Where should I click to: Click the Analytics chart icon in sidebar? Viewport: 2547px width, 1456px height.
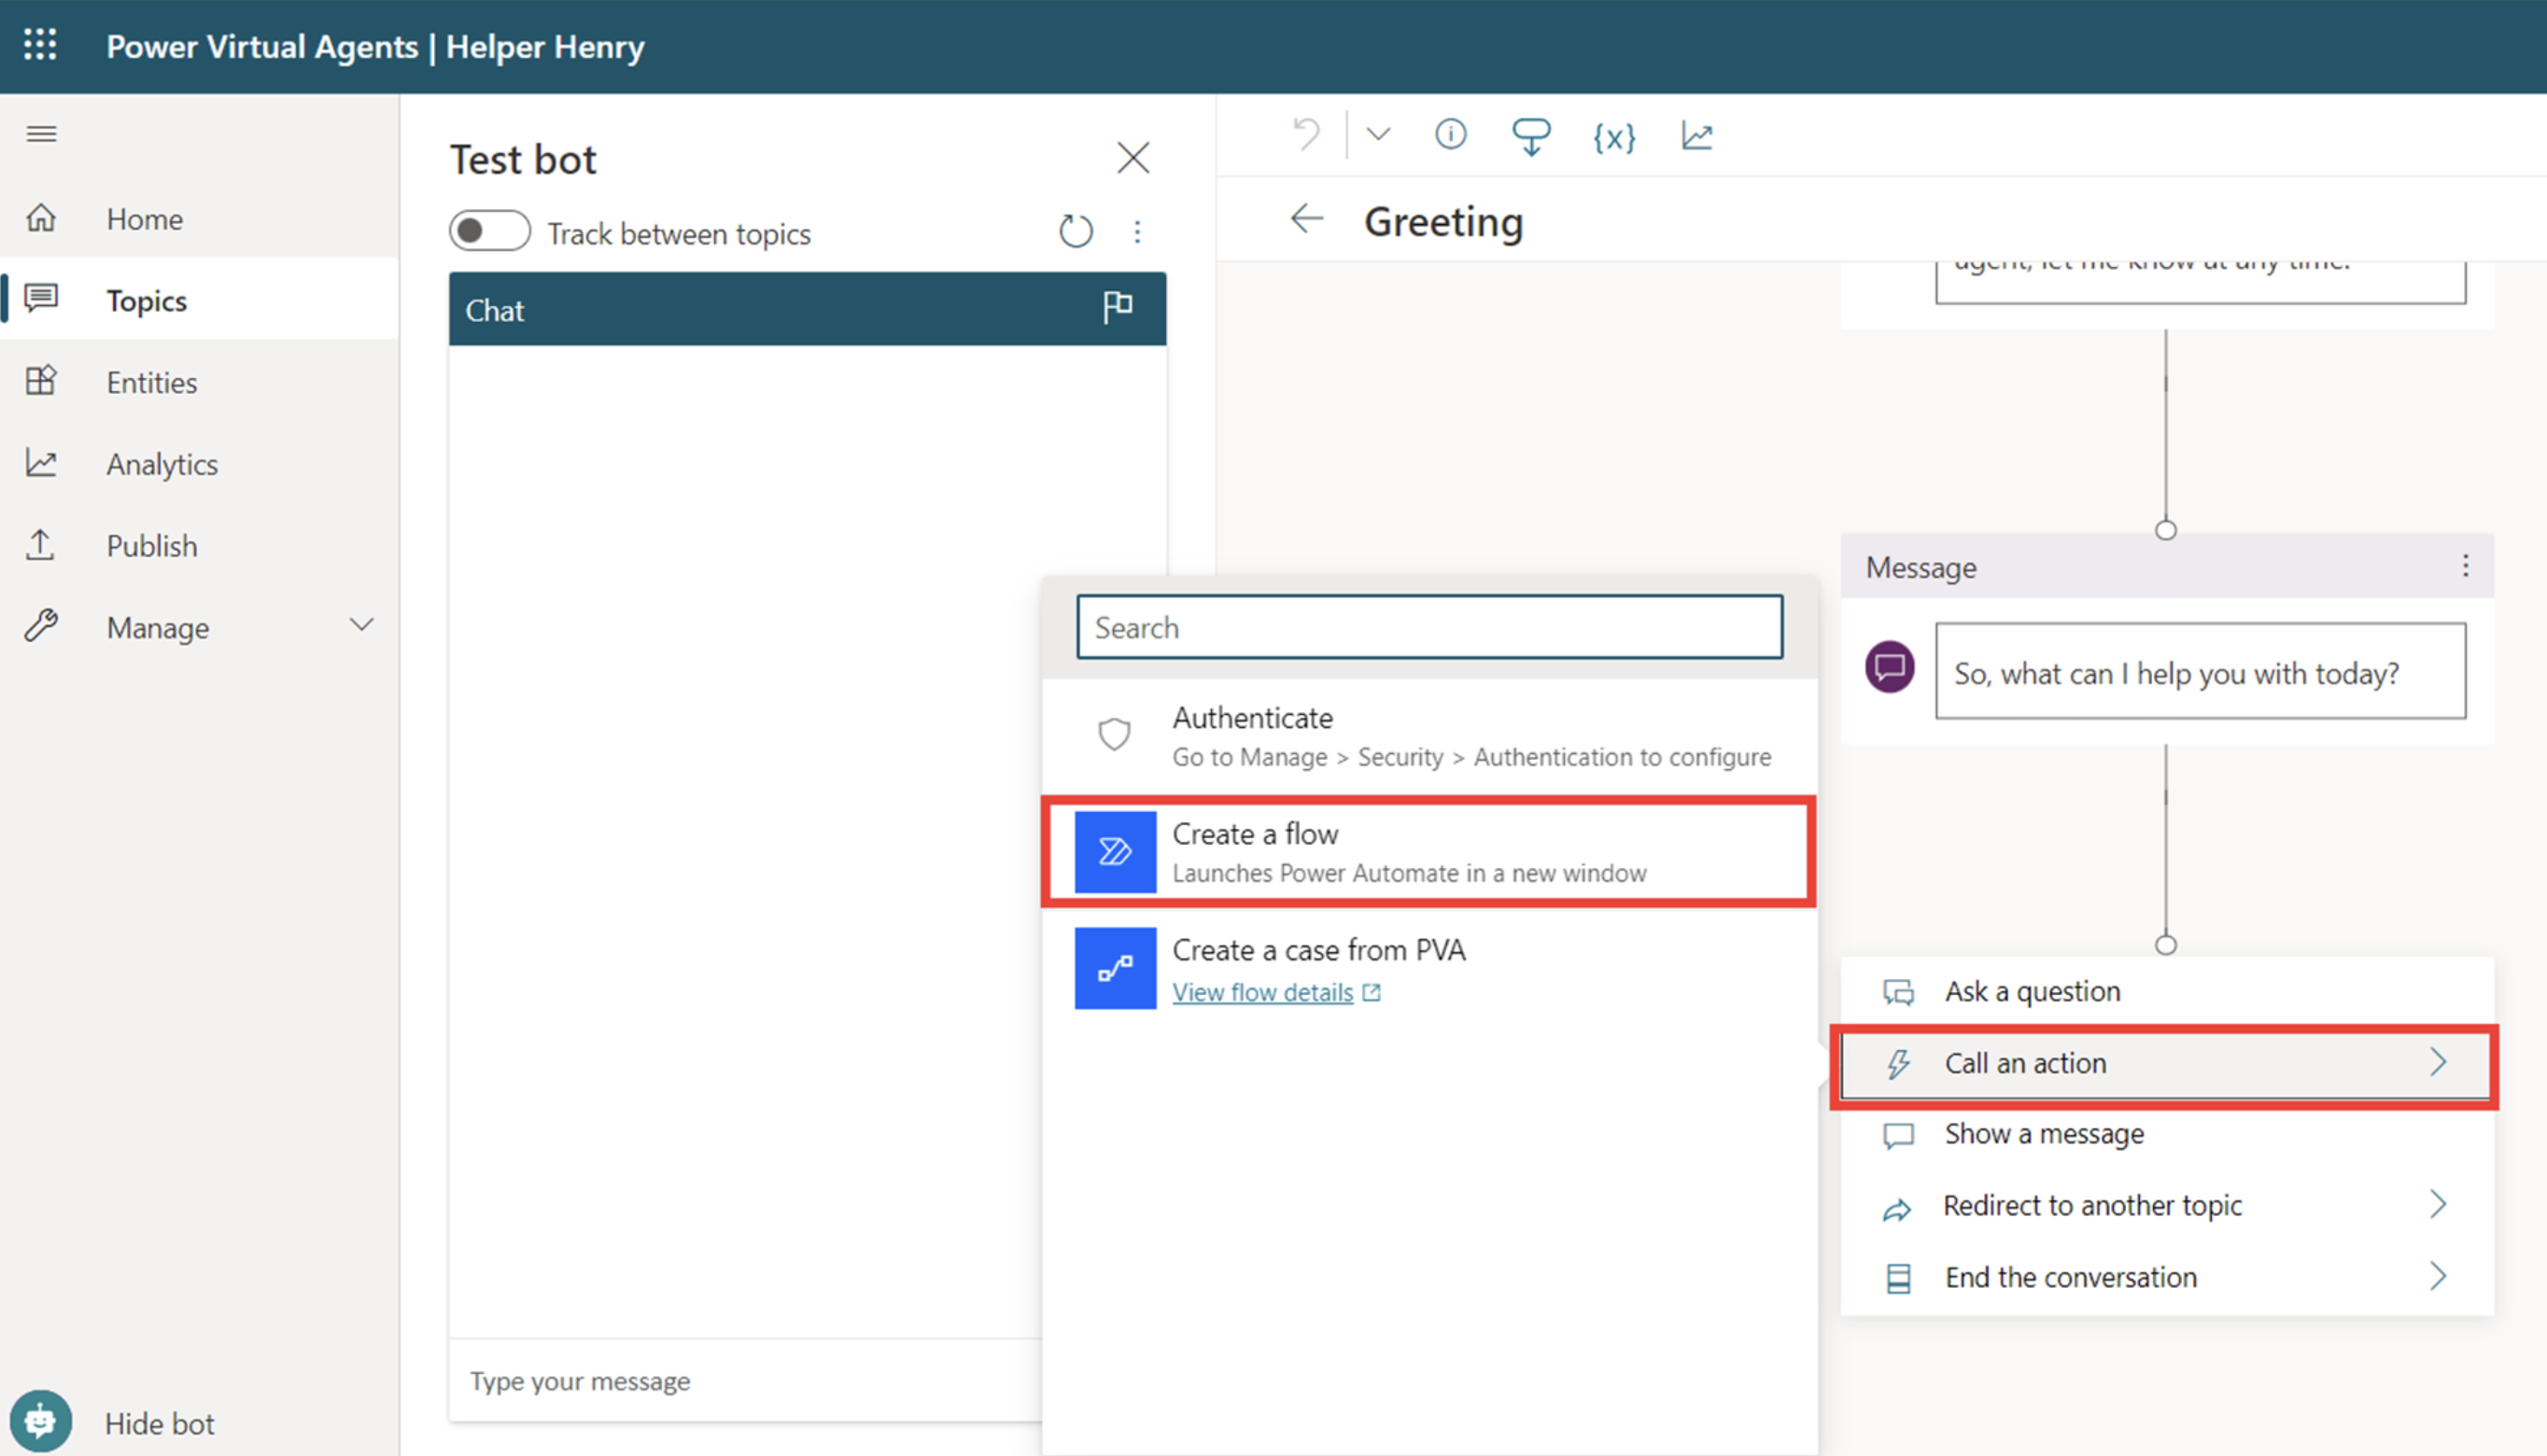point(41,463)
